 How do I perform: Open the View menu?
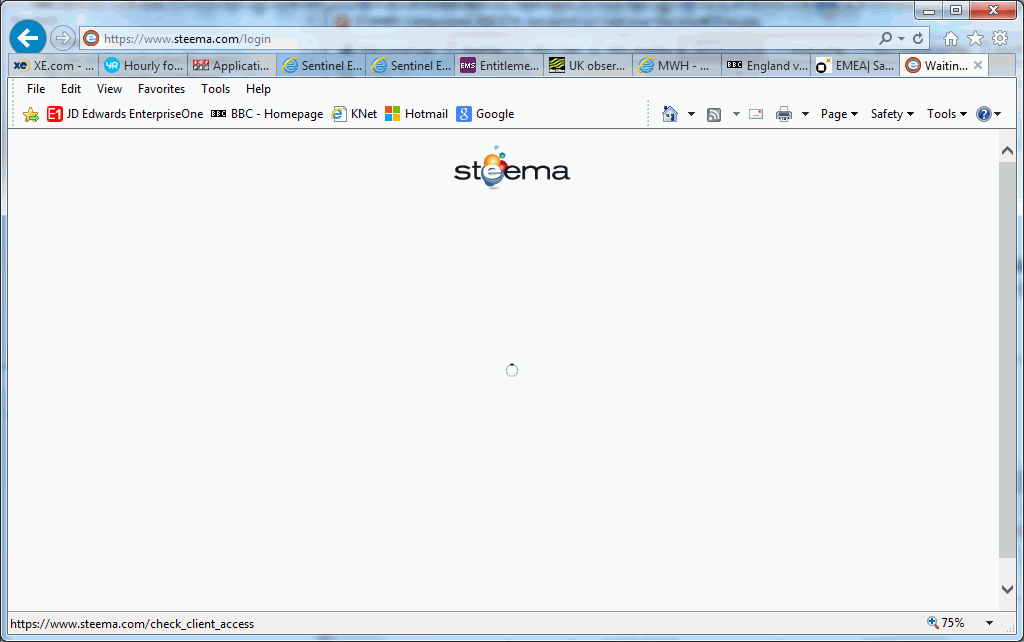[109, 89]
